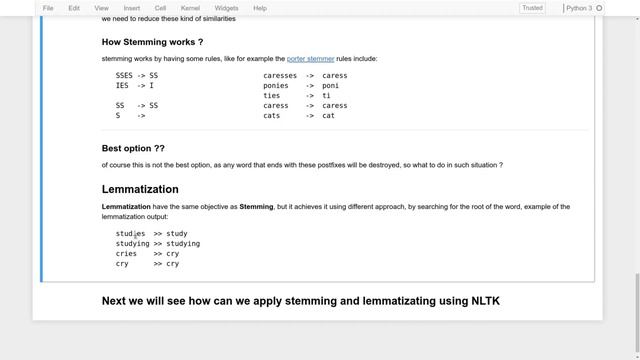Click the 'of course this is not' paragraph
The image size is (640, 360).
[x=302, y=165]
